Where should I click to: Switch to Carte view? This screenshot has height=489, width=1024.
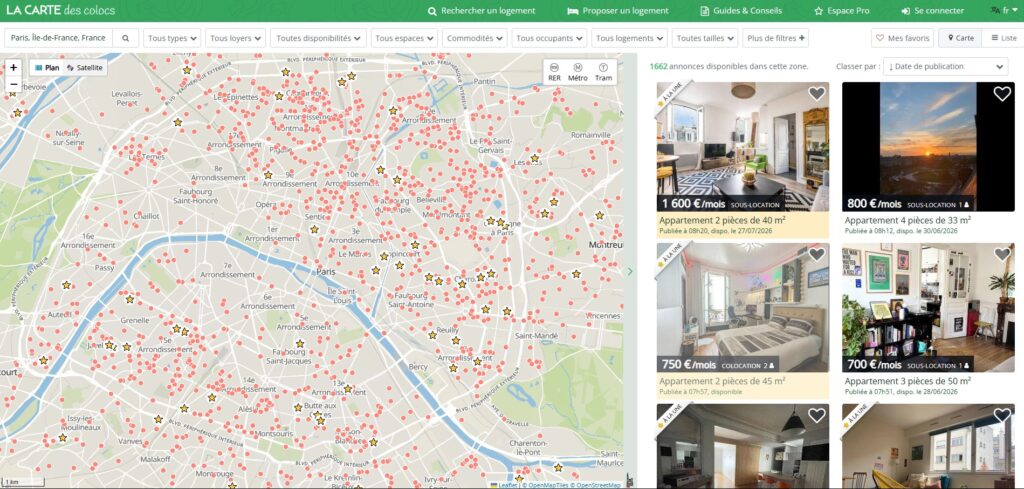(x=960, y=38)
